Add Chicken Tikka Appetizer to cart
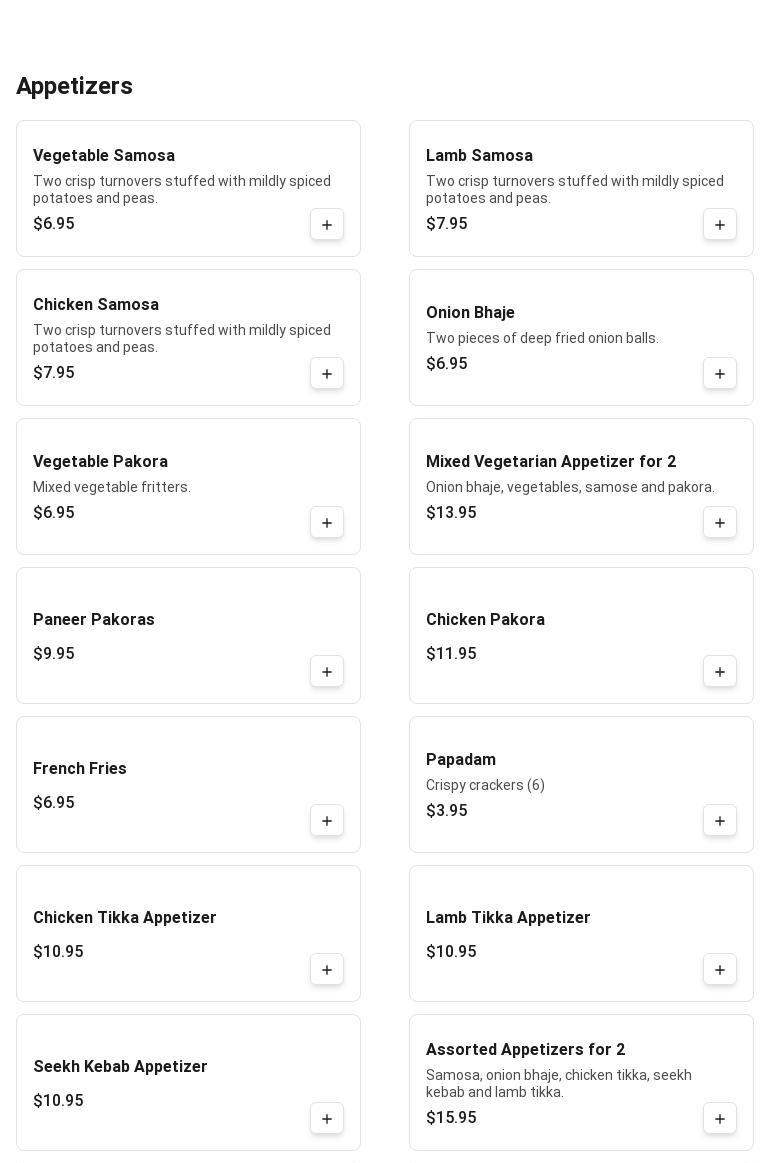Screen dimensions: 770x1163 [327, 970]
